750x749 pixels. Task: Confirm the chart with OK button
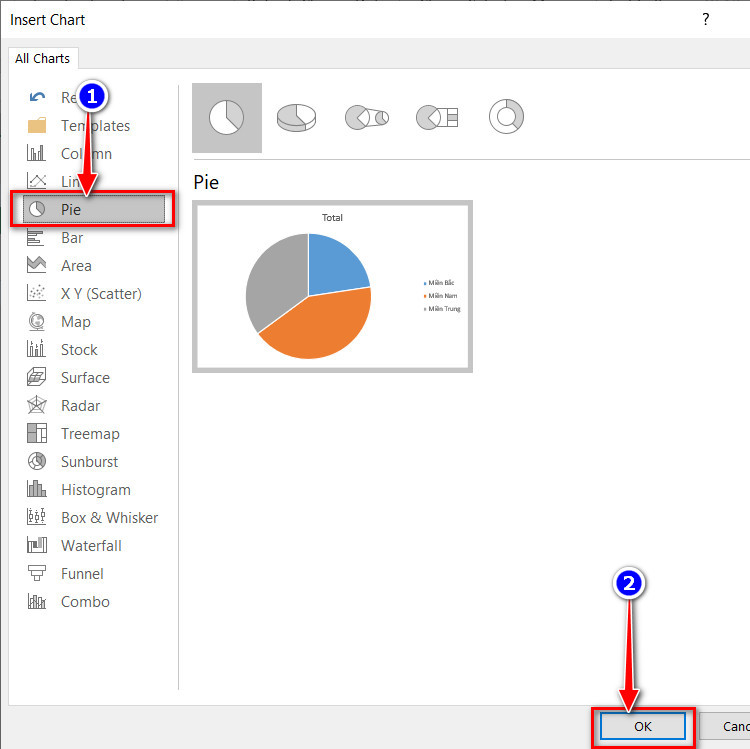tap(643, 727)
